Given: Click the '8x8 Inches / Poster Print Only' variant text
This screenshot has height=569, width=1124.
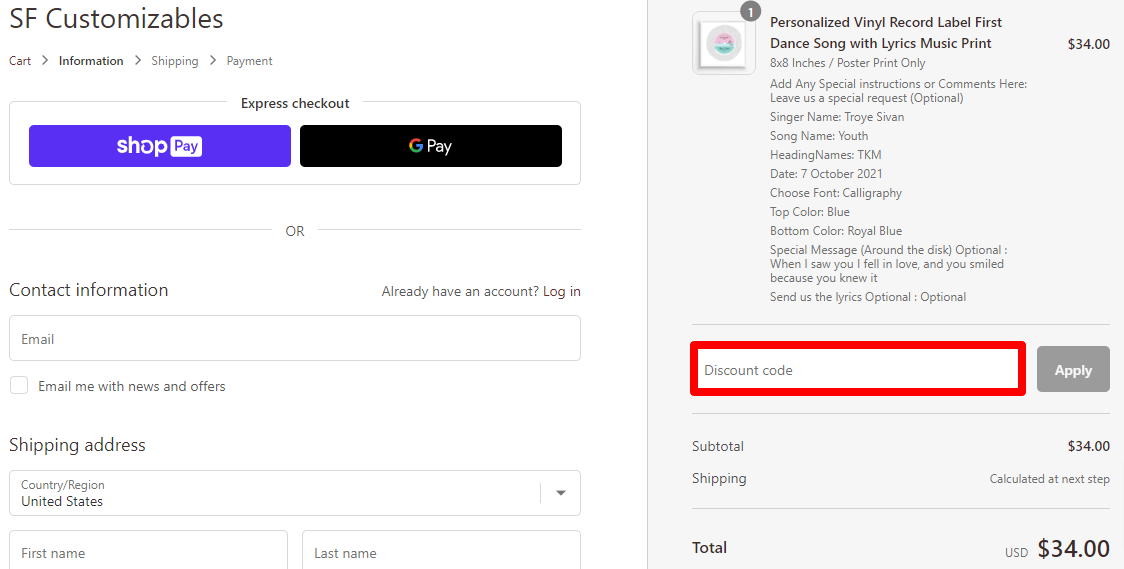Looking at the screenshot, I should 847,63.
